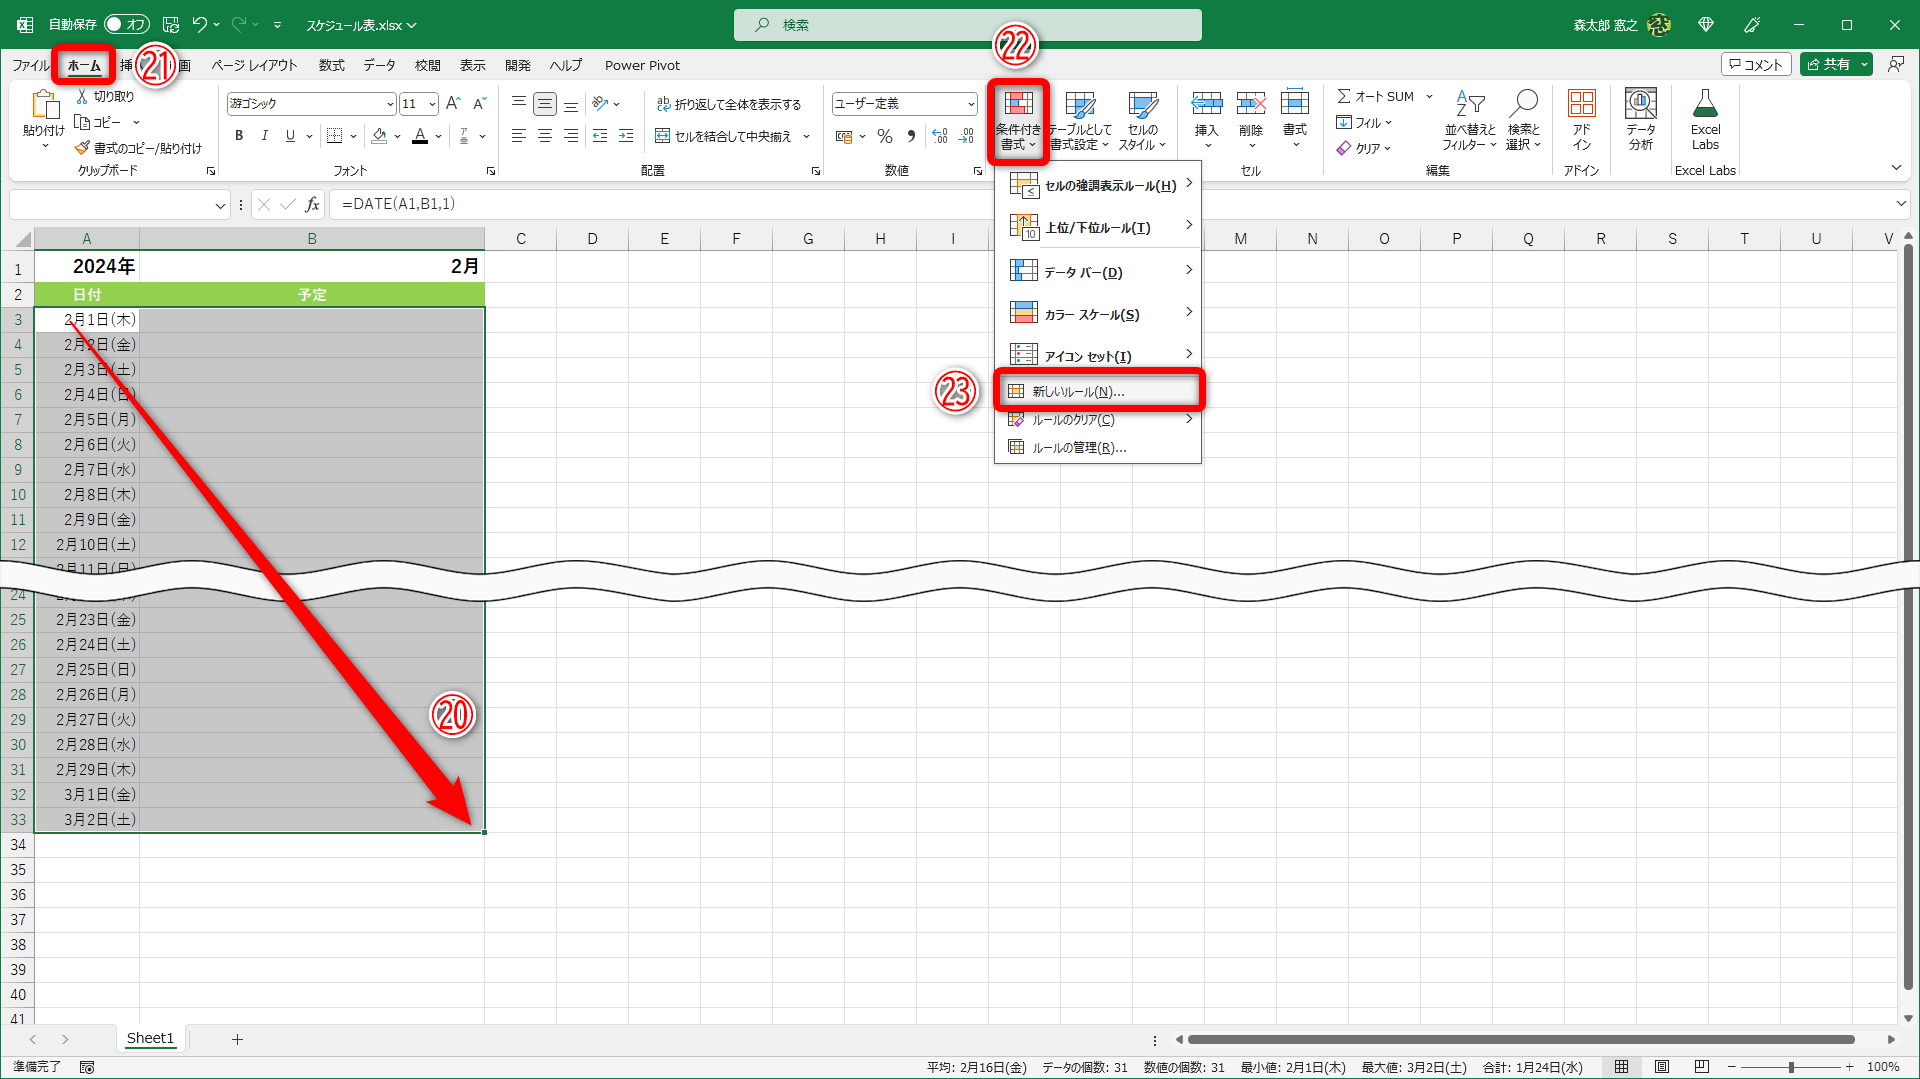
Task: Toggle Italic formatting
Action: pos(265,136)
